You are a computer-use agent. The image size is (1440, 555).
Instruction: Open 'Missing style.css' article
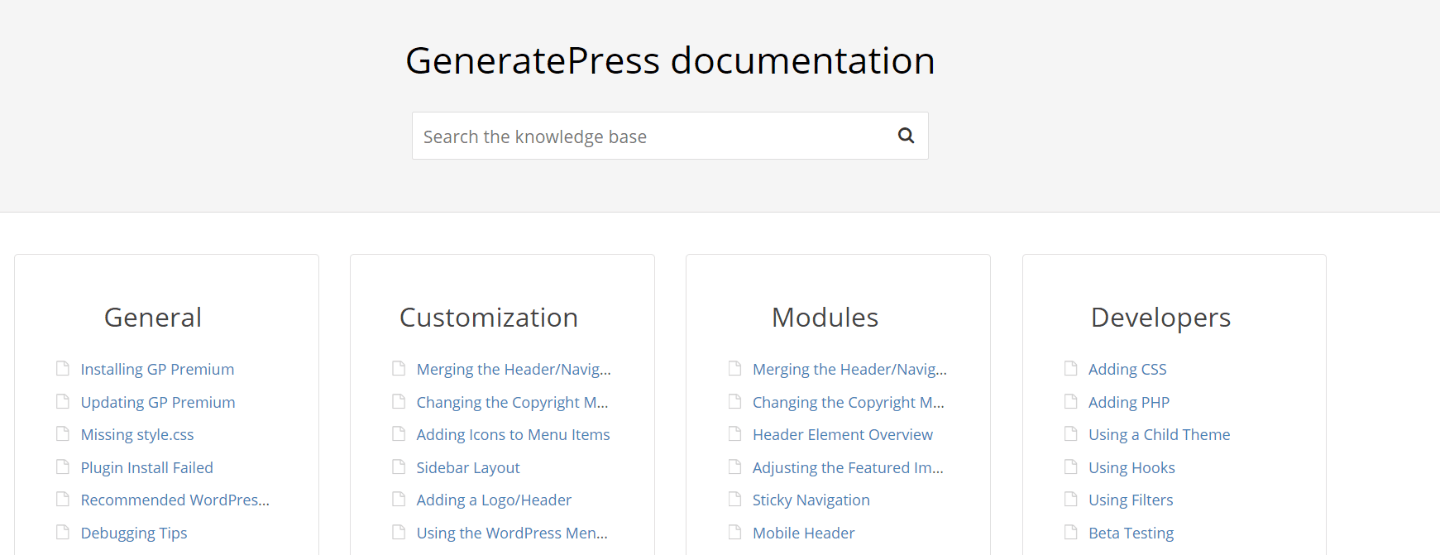click(x=137, y=435)
